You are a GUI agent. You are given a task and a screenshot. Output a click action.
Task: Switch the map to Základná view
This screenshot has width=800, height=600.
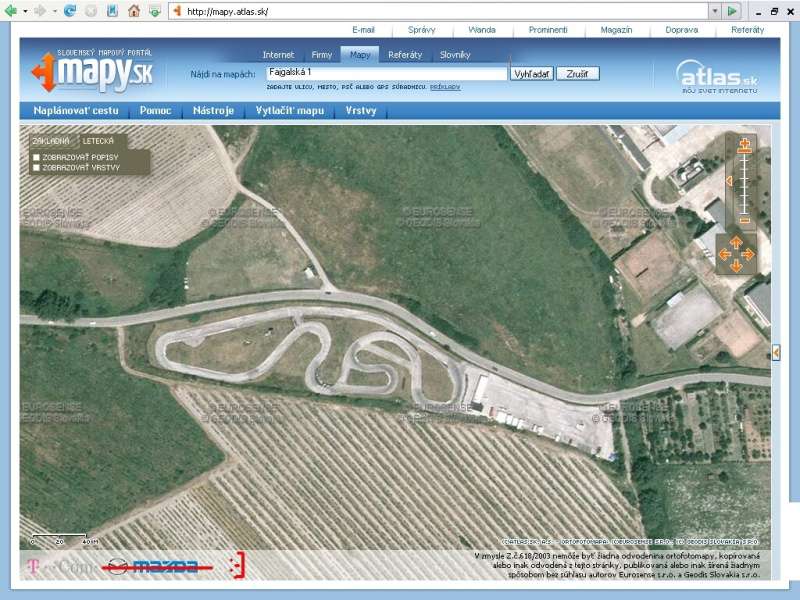click(x=51, y=141)
